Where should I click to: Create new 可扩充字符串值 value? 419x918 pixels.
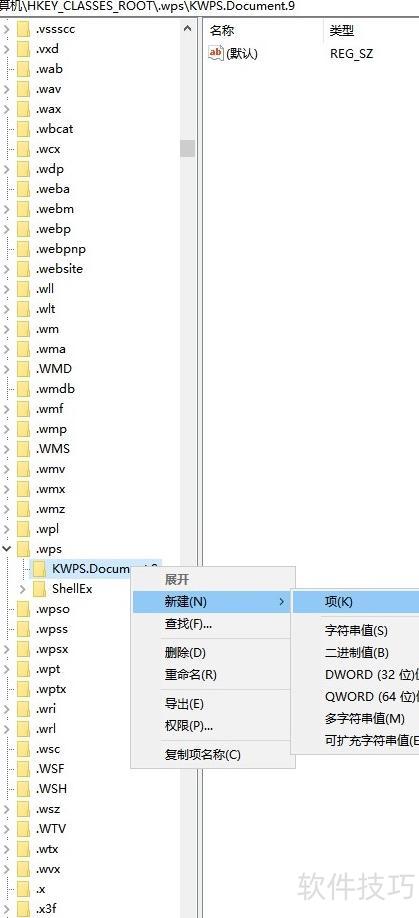(x=355, y=740)
